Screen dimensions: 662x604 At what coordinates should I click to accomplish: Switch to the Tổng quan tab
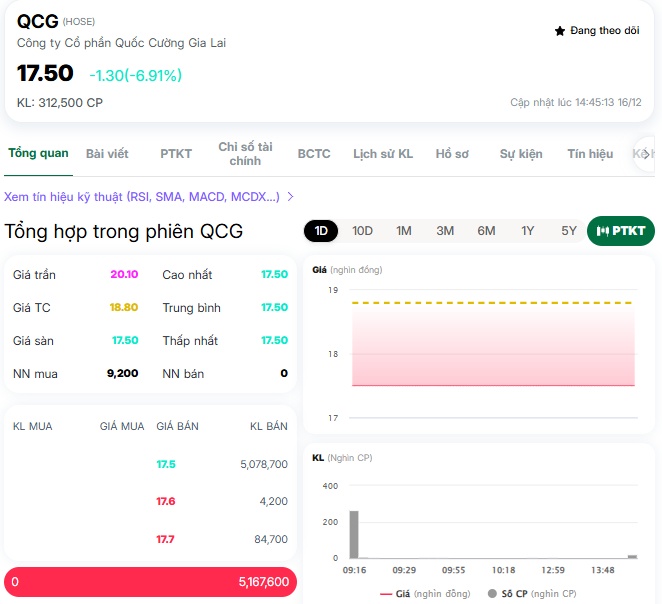pos(38,153)
